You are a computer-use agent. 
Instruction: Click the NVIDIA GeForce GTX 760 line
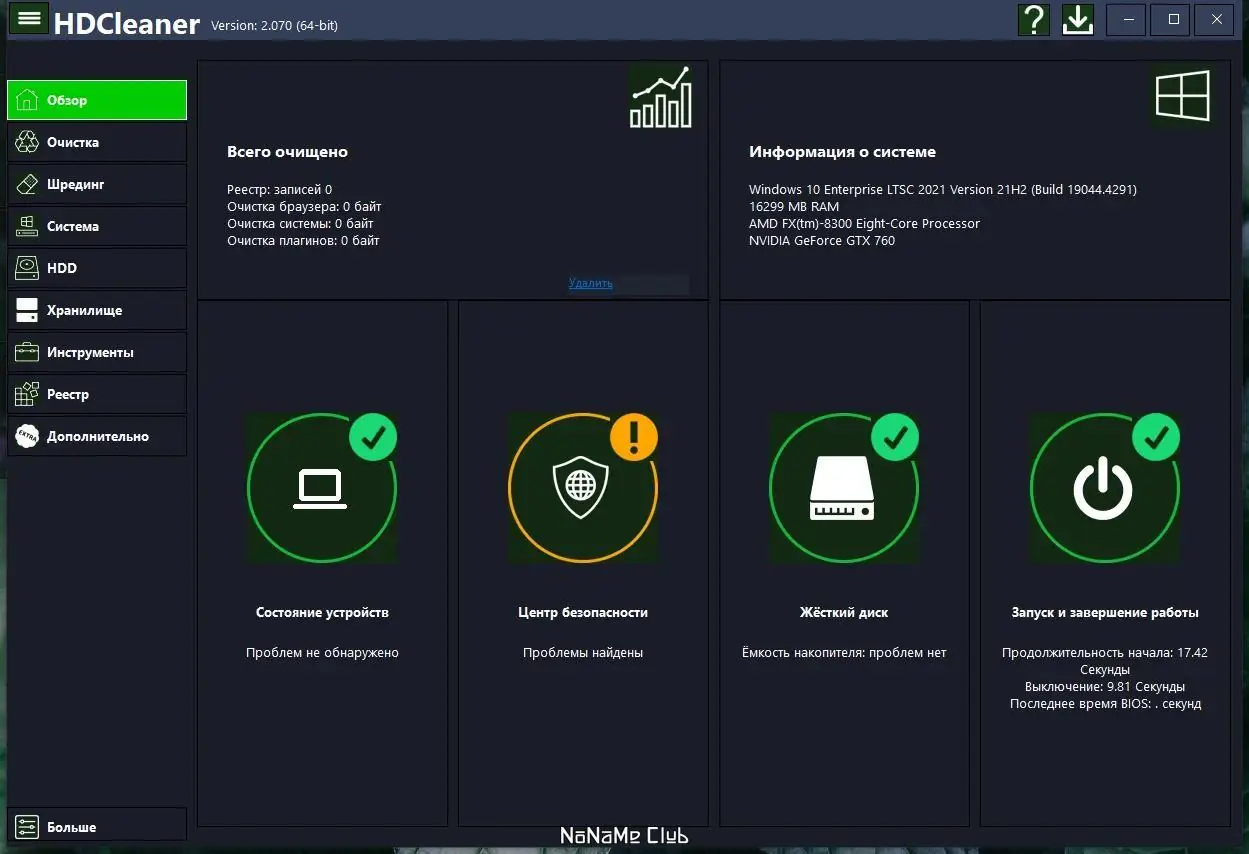tap(822, 240)
